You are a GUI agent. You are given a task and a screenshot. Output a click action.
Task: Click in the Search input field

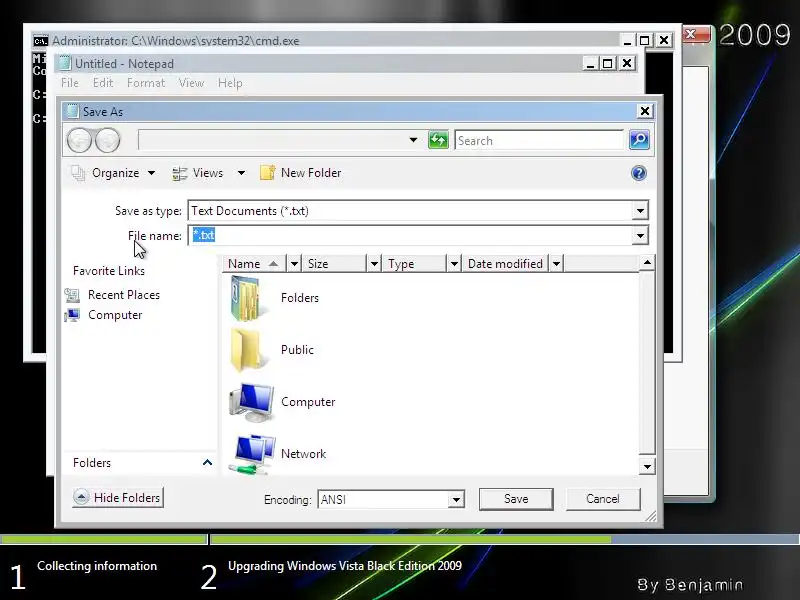pos(539,140)
